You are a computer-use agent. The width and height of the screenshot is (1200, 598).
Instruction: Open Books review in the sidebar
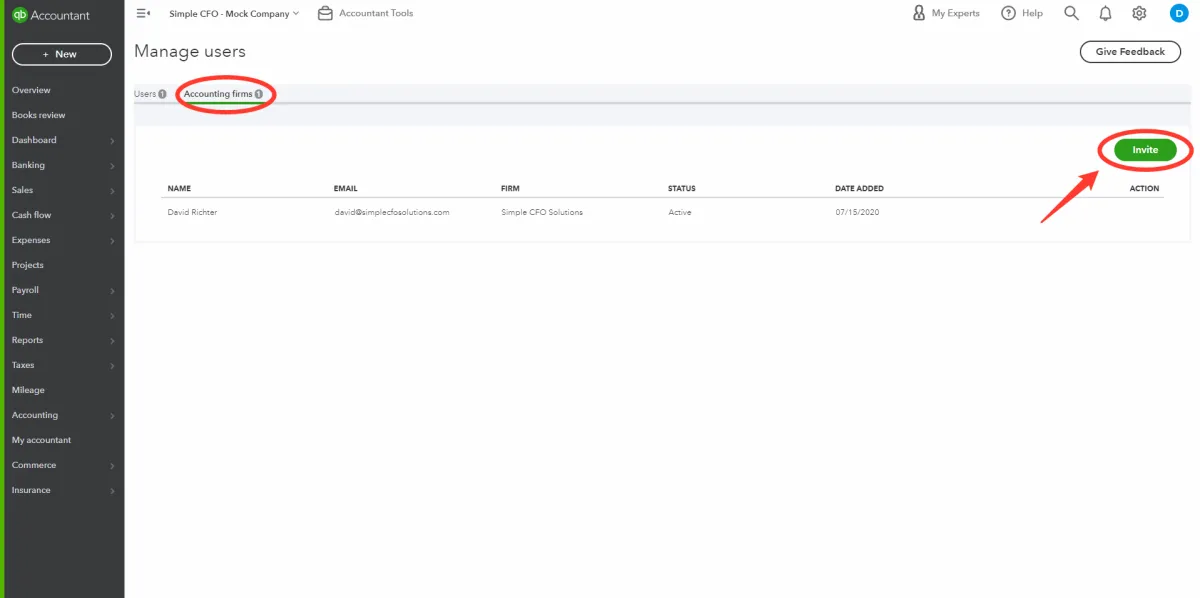38,115
